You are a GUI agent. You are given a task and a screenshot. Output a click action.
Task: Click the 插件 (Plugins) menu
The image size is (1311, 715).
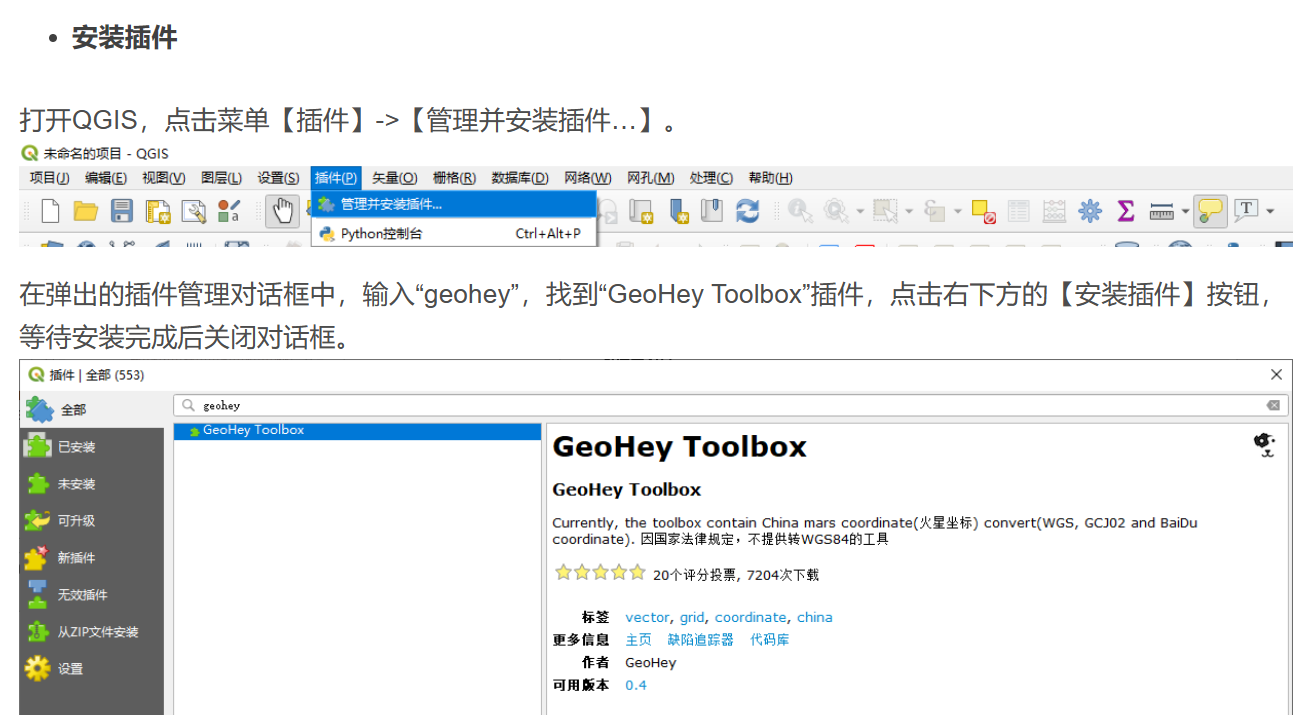point(336,178)
